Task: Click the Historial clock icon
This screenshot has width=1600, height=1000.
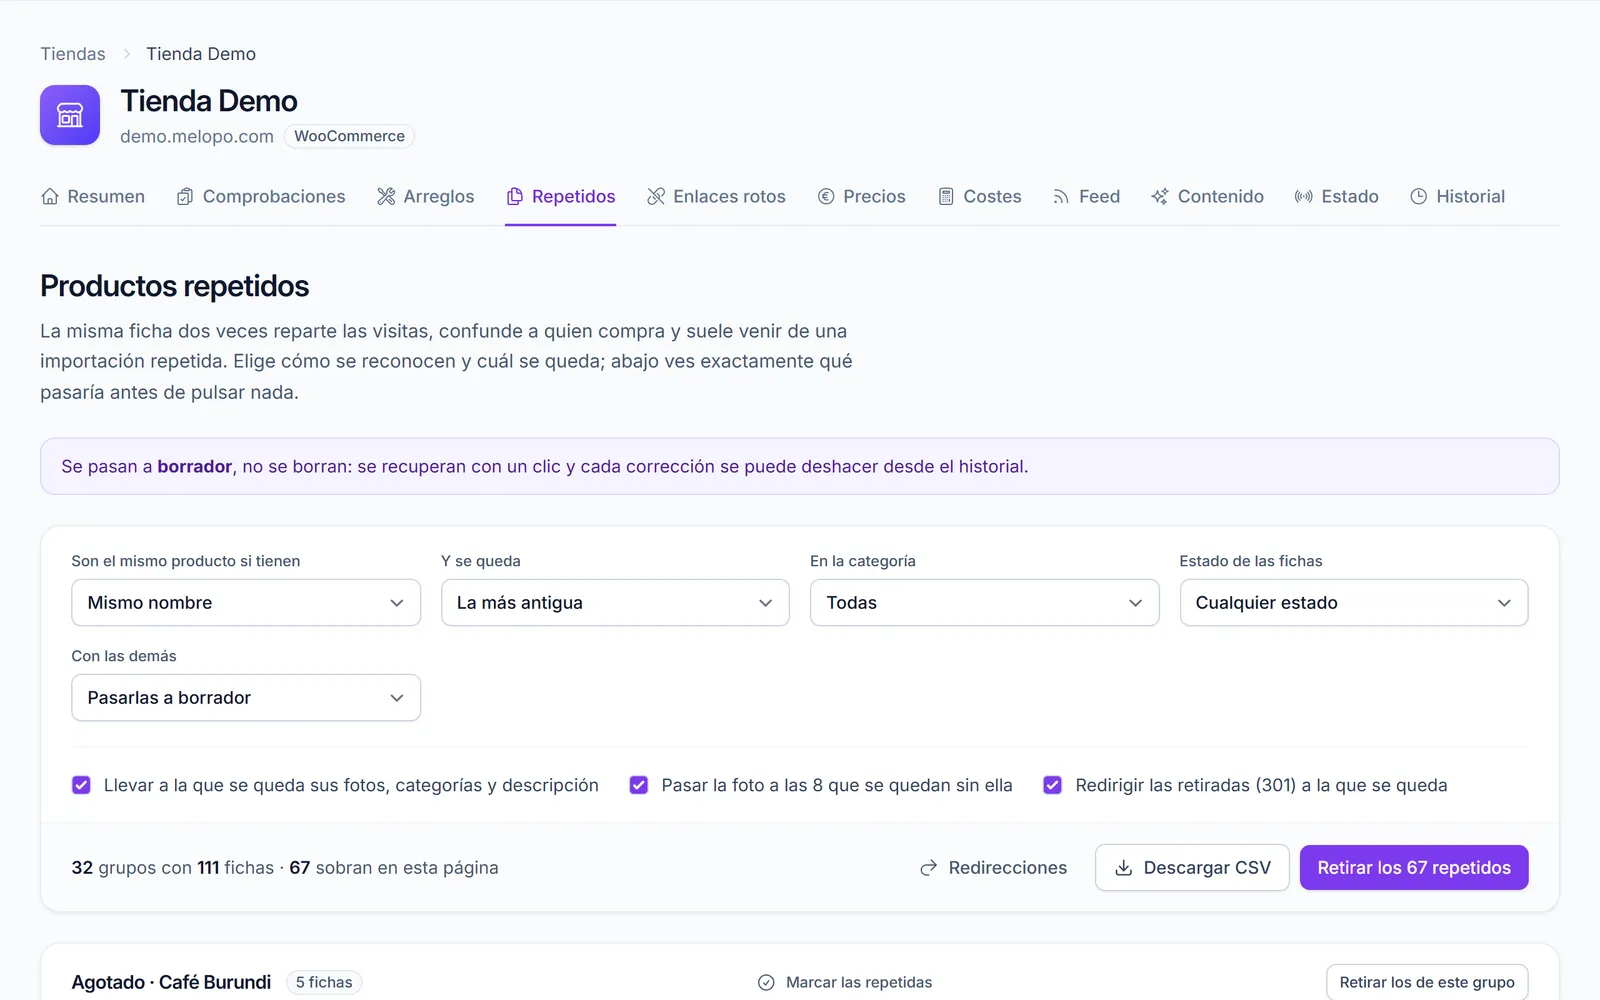Action: 1419,197
